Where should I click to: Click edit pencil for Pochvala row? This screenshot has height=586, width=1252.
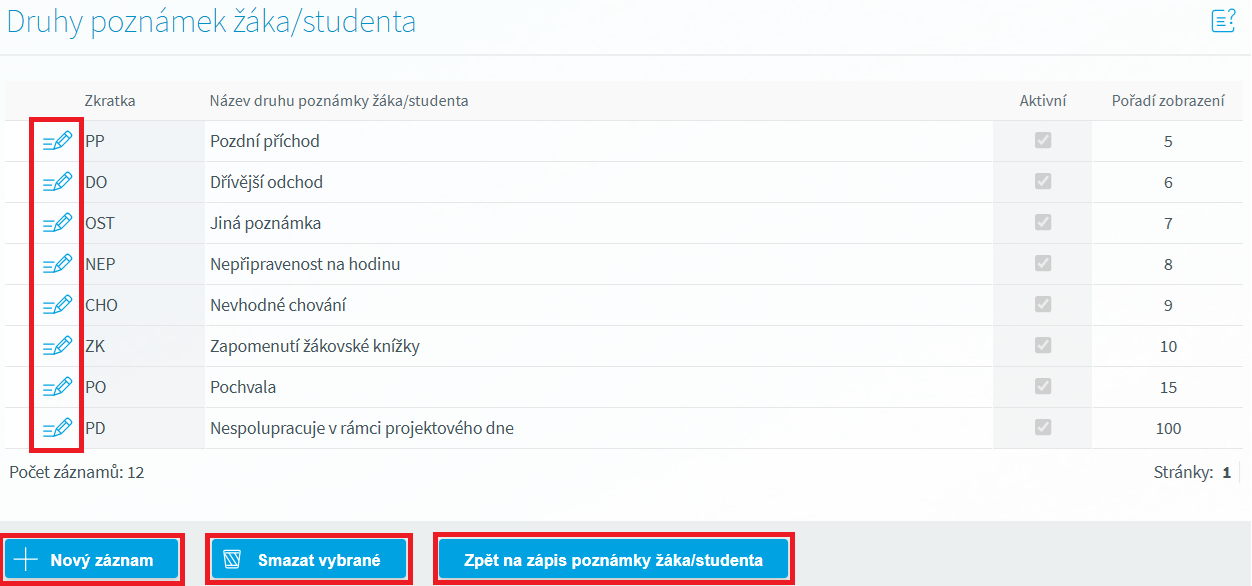click(57, 387)
